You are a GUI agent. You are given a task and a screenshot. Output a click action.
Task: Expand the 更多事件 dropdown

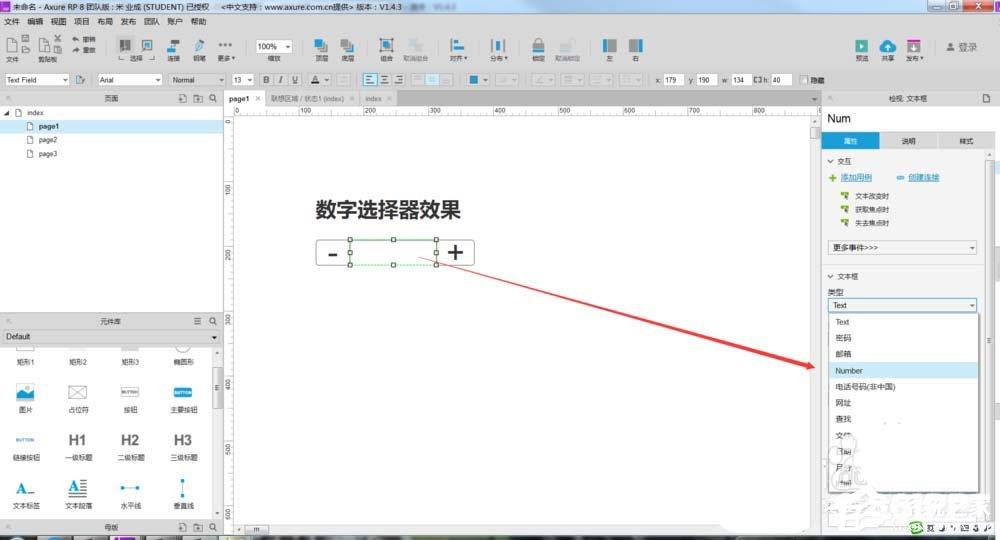pos(903,247)
